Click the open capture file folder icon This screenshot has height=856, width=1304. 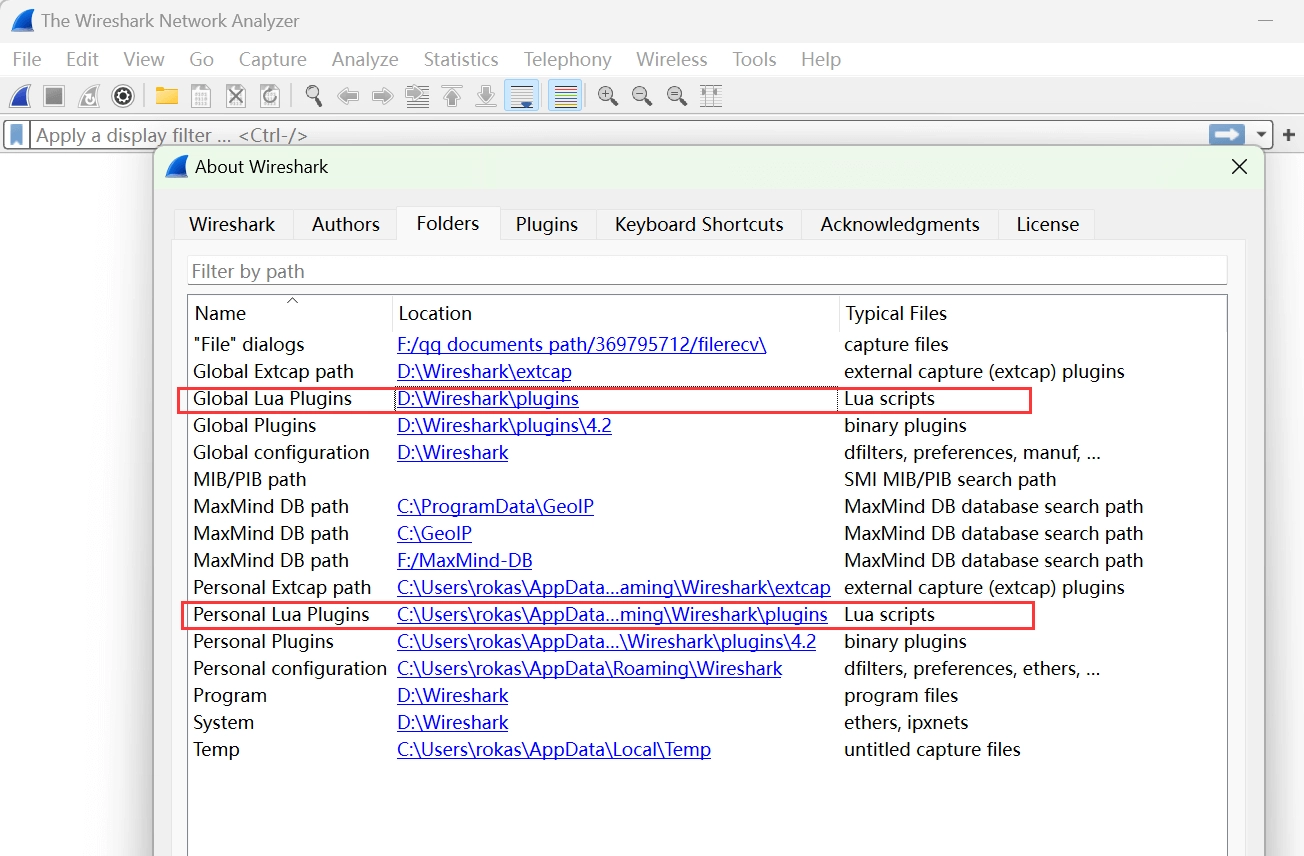166,96
